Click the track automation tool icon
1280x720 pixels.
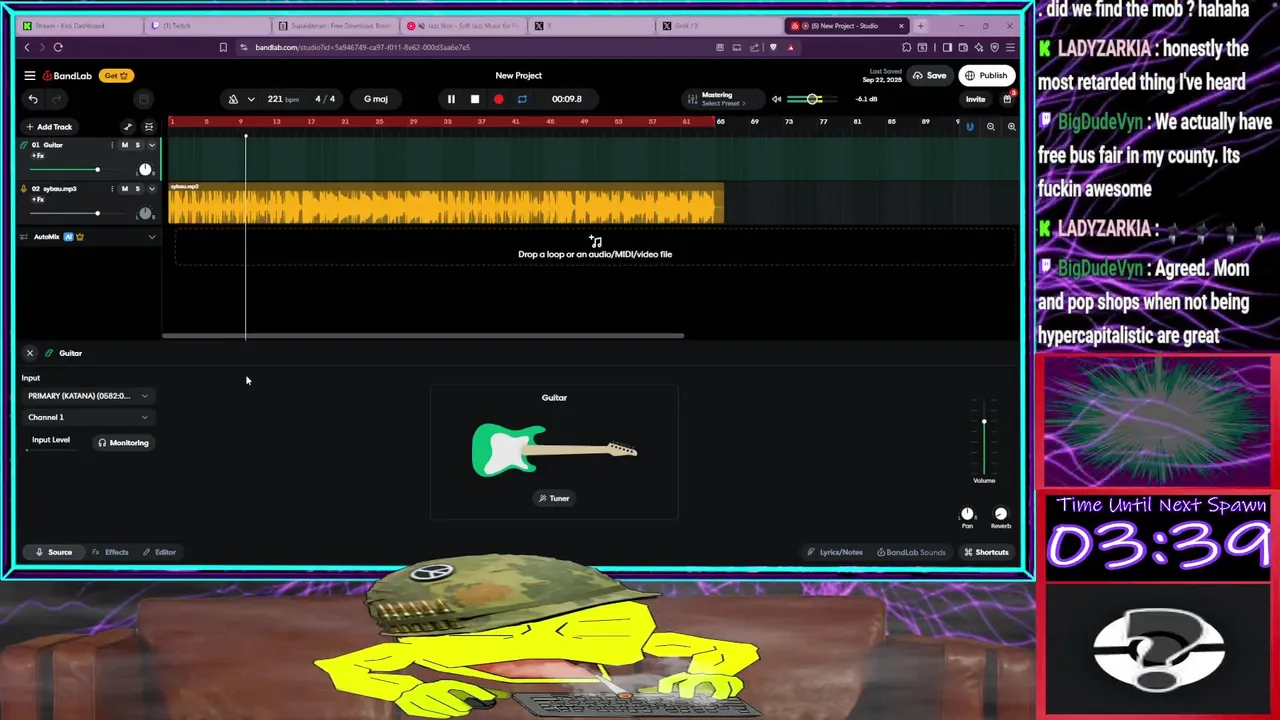128,127
